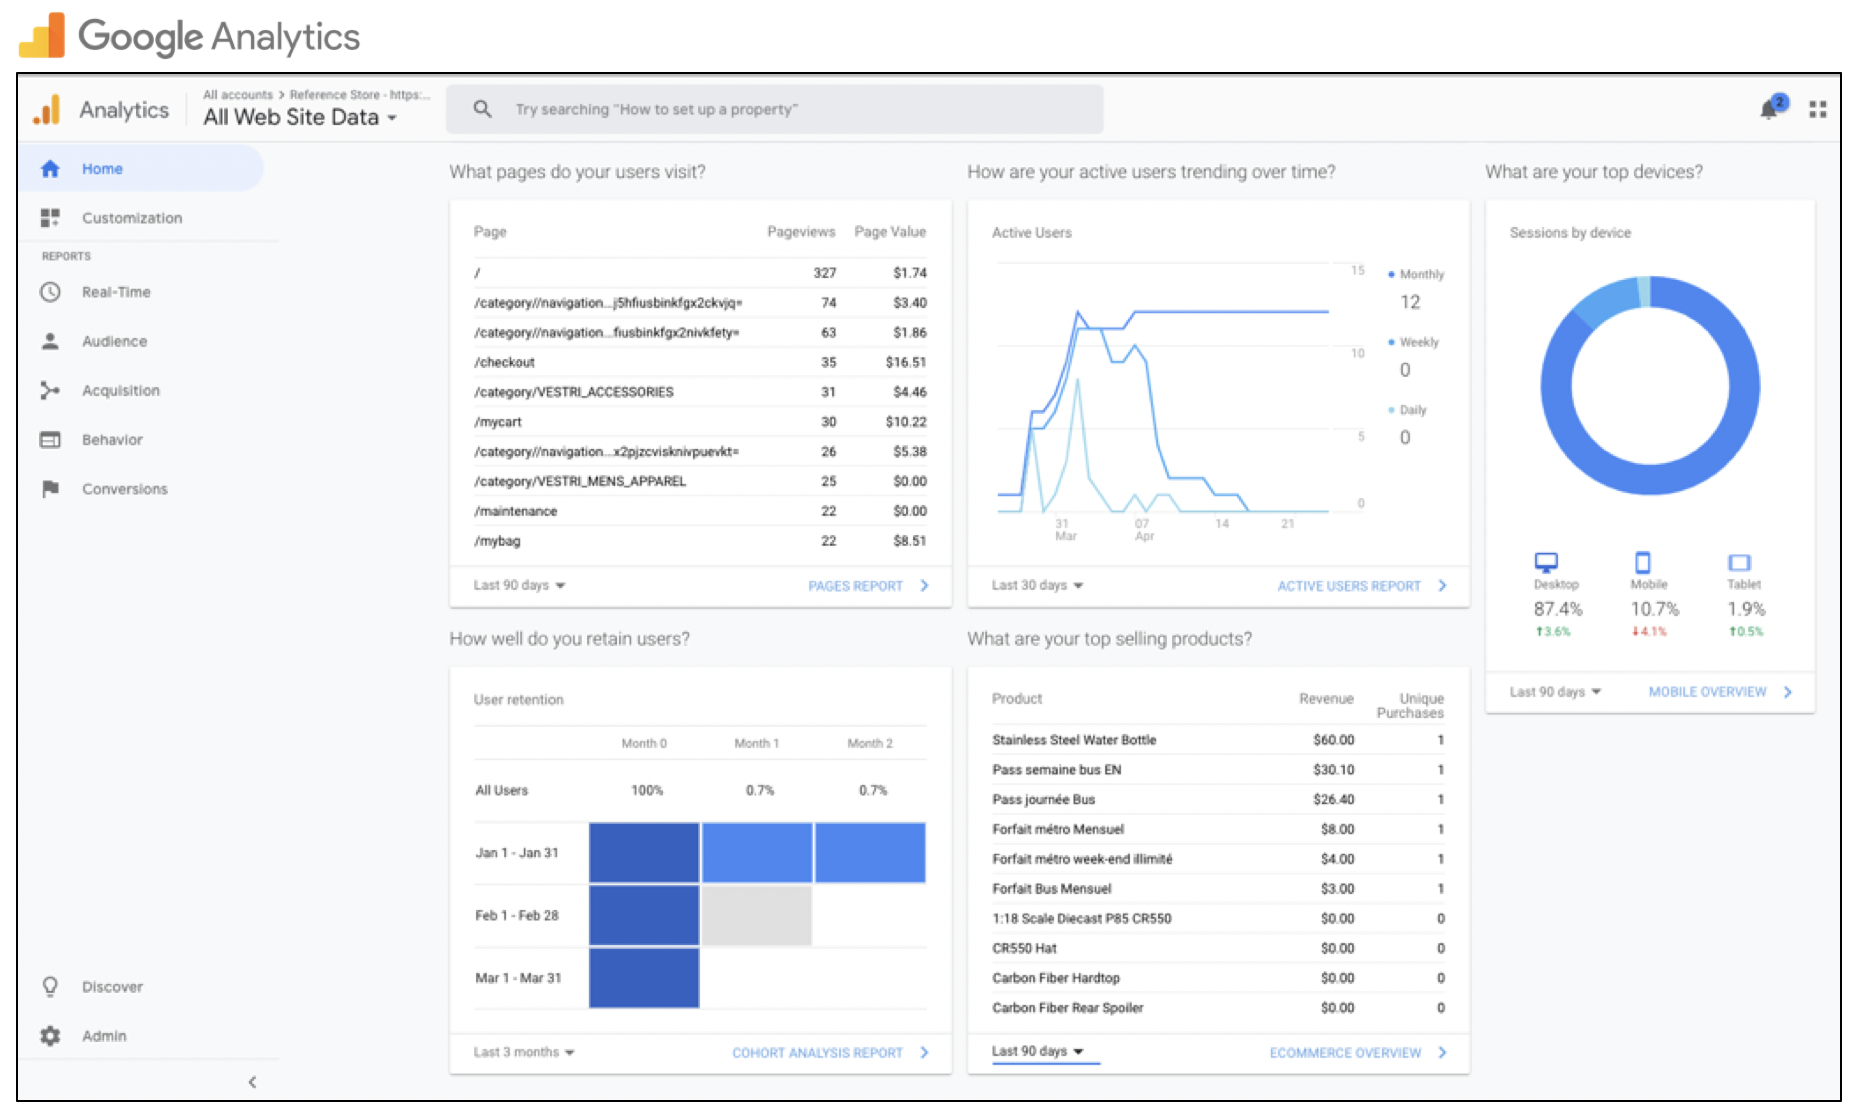Select the Behavior report icon

tap(50, 439)
